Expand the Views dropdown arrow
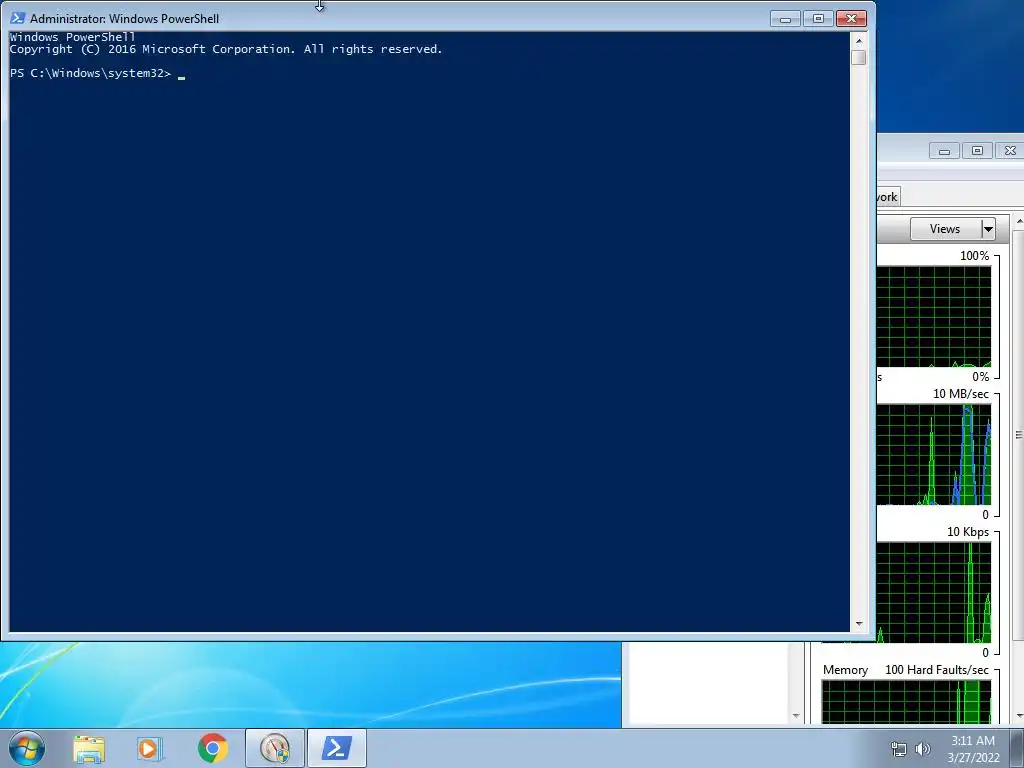 point(988,229)
